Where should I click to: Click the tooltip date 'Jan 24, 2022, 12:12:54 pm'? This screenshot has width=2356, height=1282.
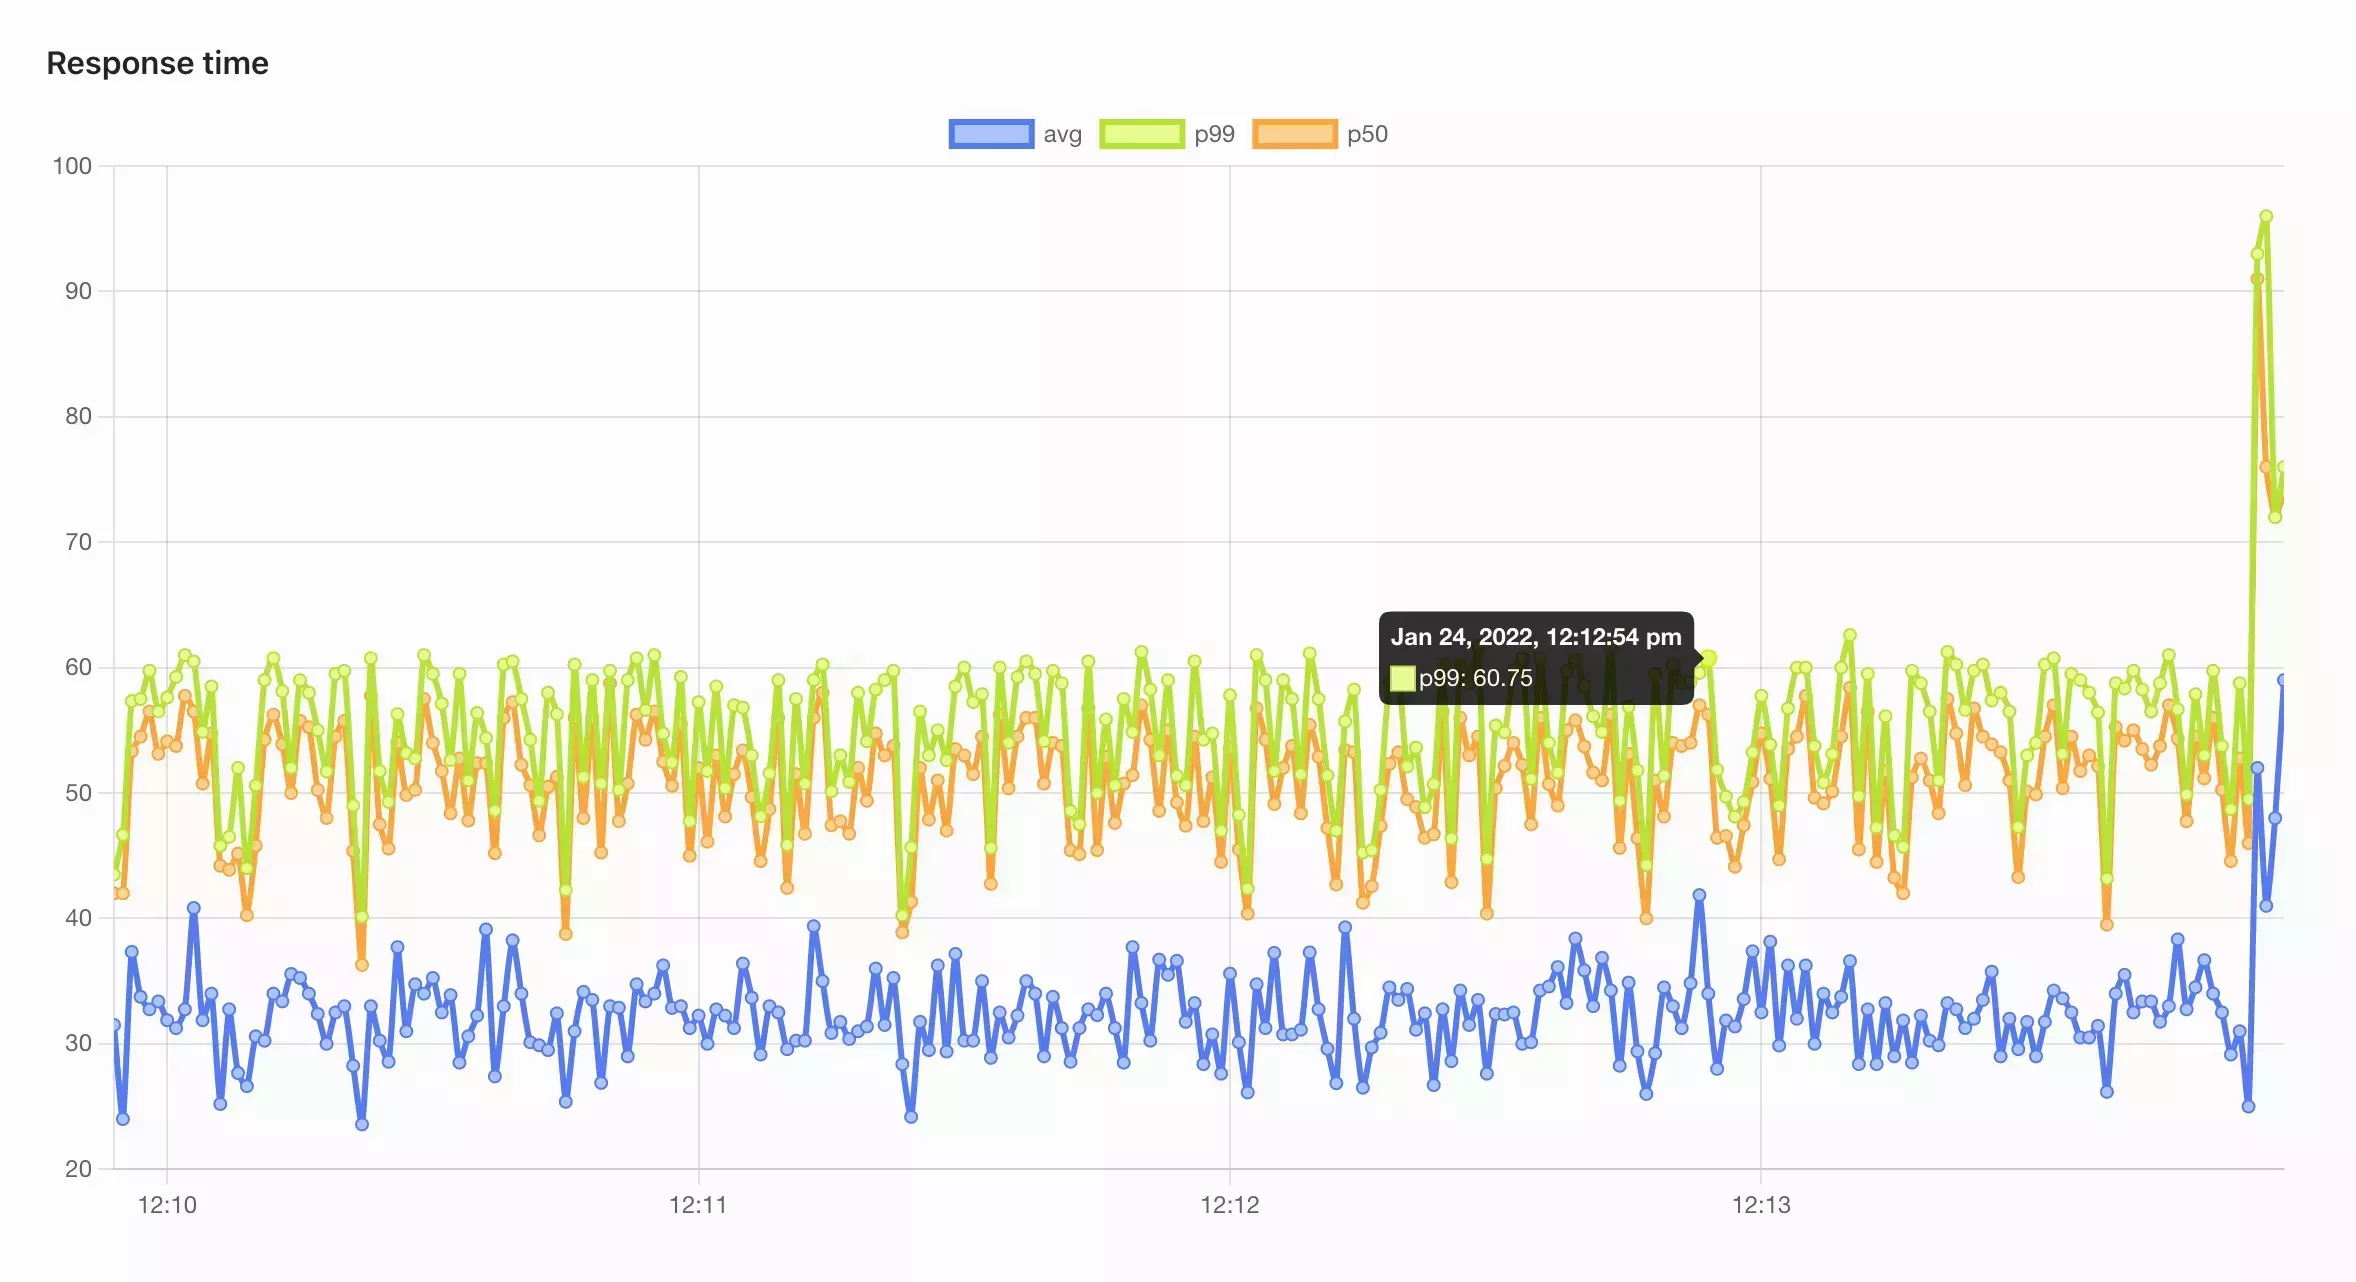(x=1536, y=637)
